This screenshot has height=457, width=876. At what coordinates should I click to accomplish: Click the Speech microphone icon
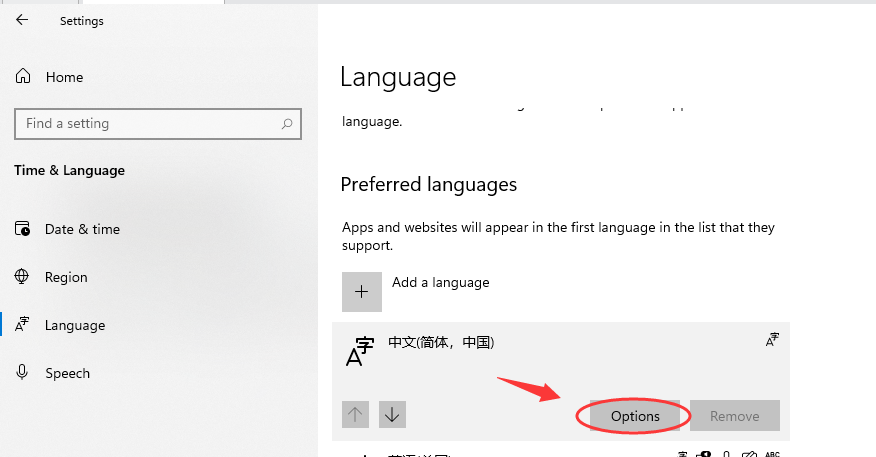23,373
